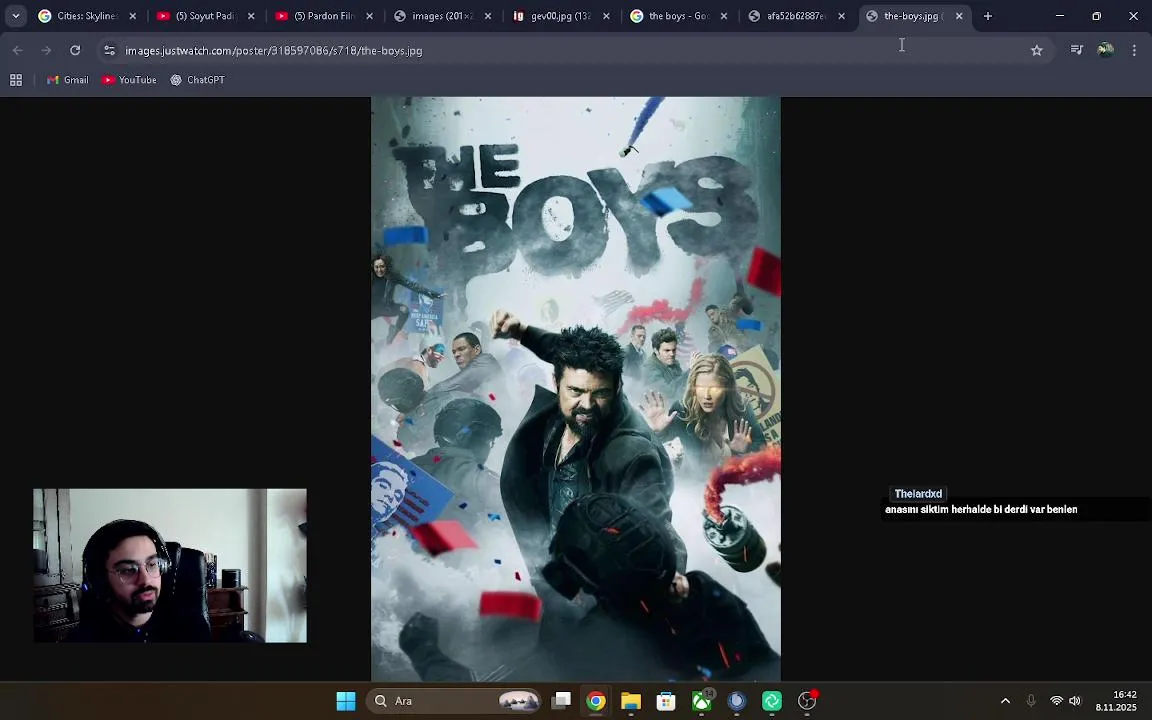
Task: Click the microphone icon in system tray
Action: click(1031, 701)
